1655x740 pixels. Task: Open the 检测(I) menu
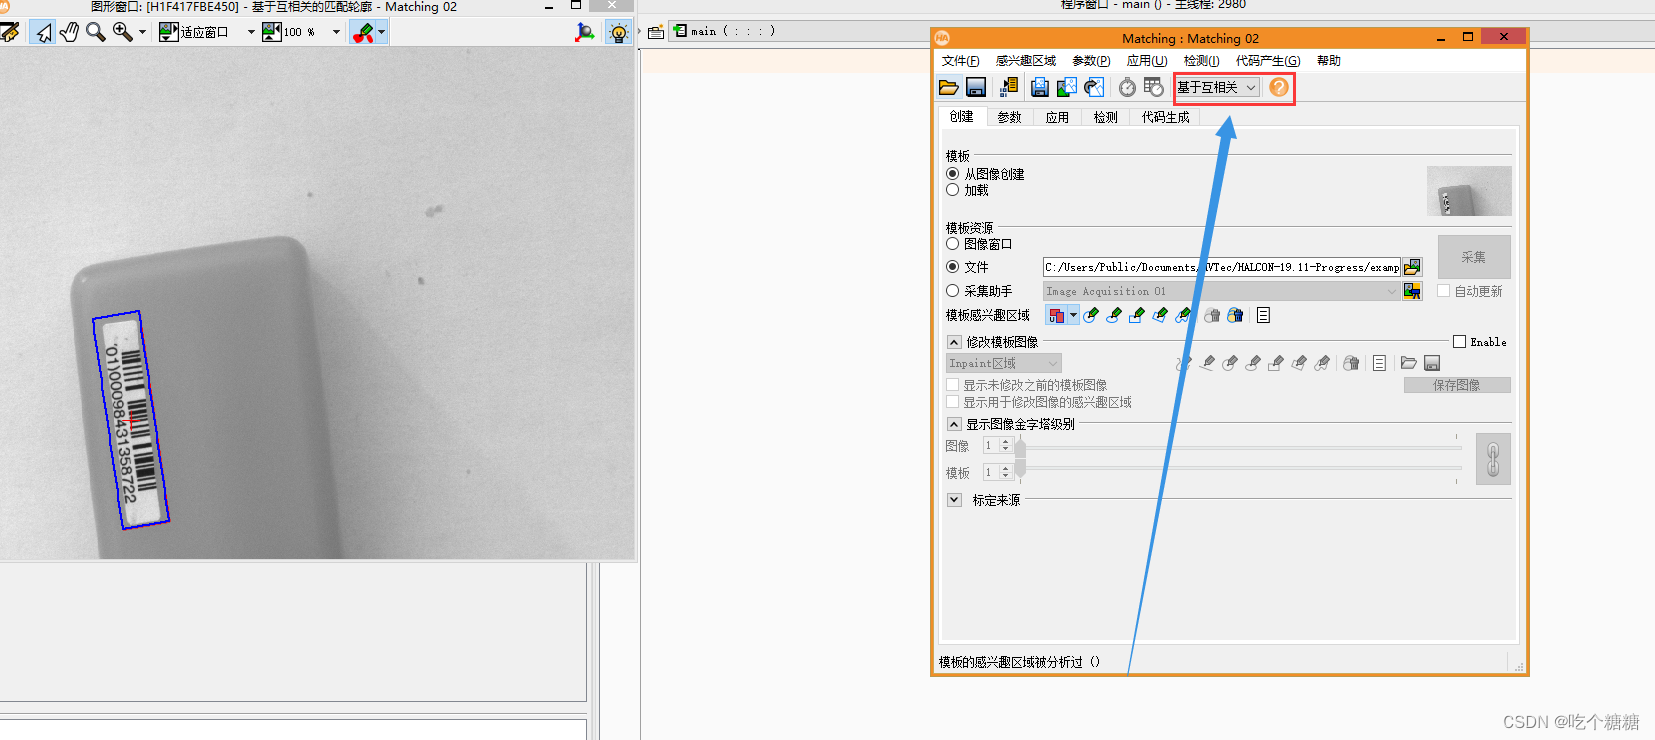click(1201, 61)
